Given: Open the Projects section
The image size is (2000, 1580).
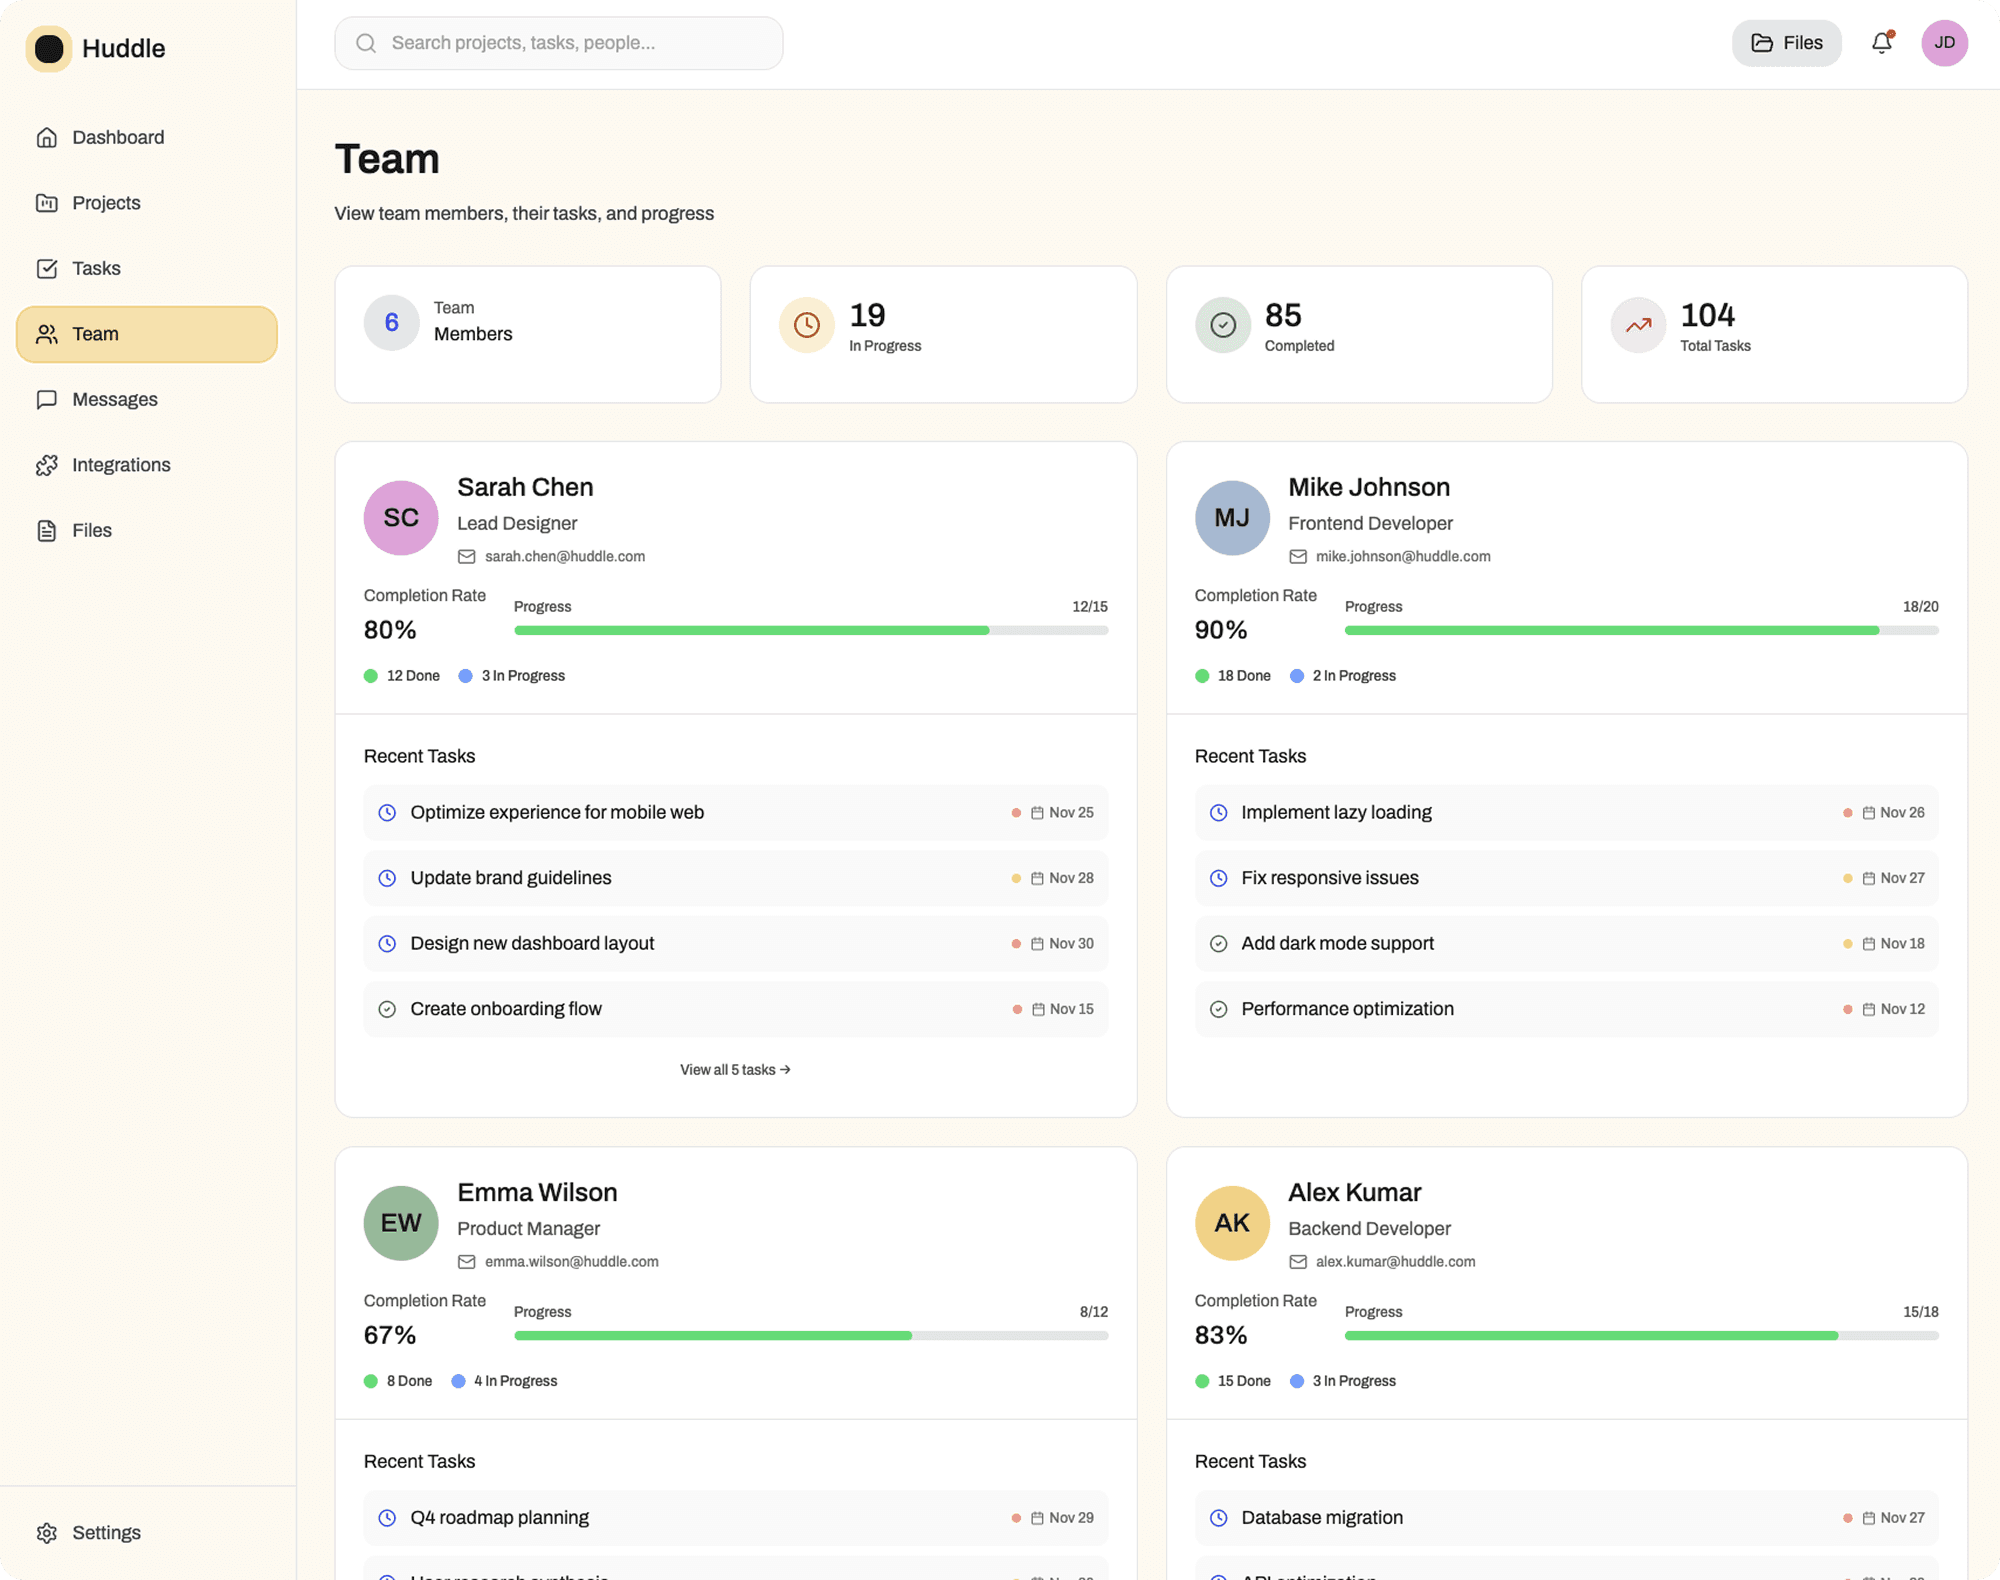Looking at the screenshot, I should pyautogui.click(x=106, y=203).
